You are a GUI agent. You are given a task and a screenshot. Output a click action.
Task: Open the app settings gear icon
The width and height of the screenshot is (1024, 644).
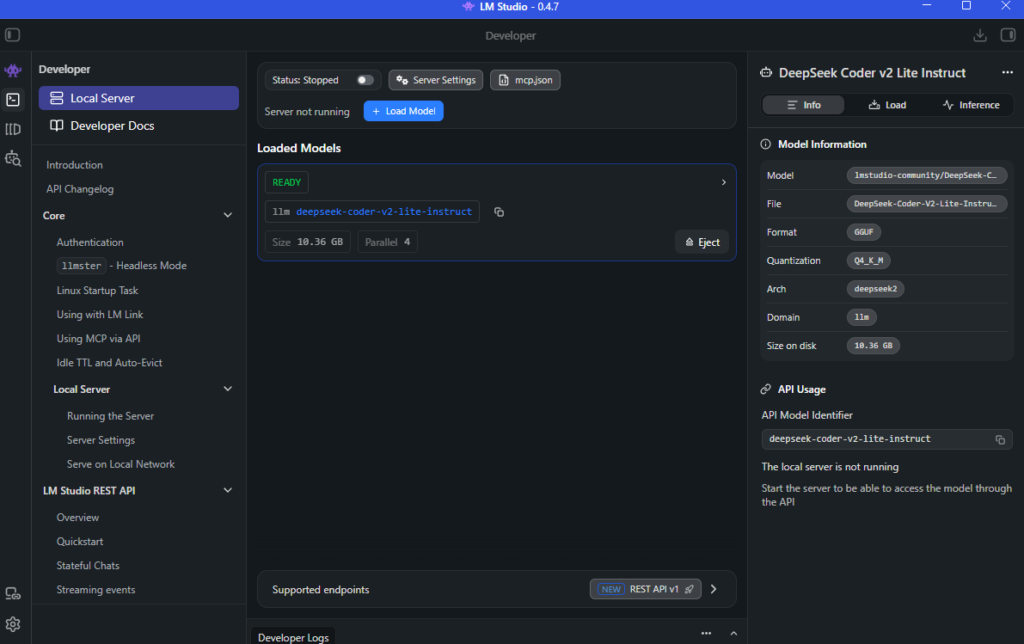(13, 624)
